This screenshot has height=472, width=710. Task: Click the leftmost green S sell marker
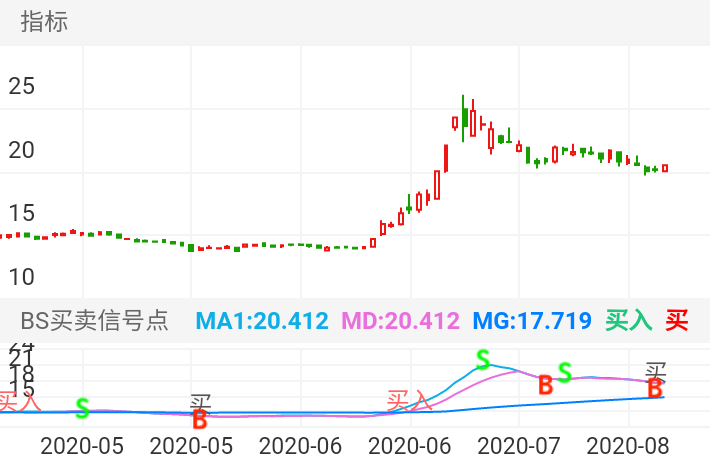pos(82,409)
